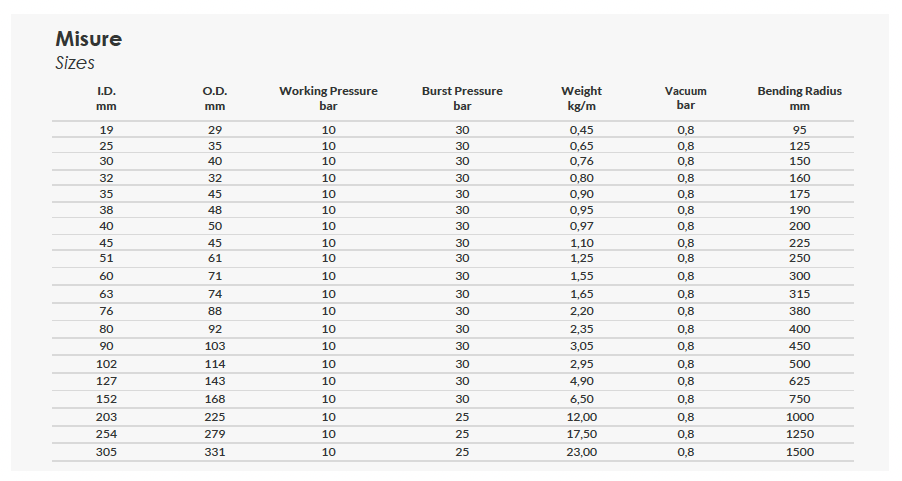902x481 pixels.
Task: Click the weight value 23,00
Action: pos(582,452)
